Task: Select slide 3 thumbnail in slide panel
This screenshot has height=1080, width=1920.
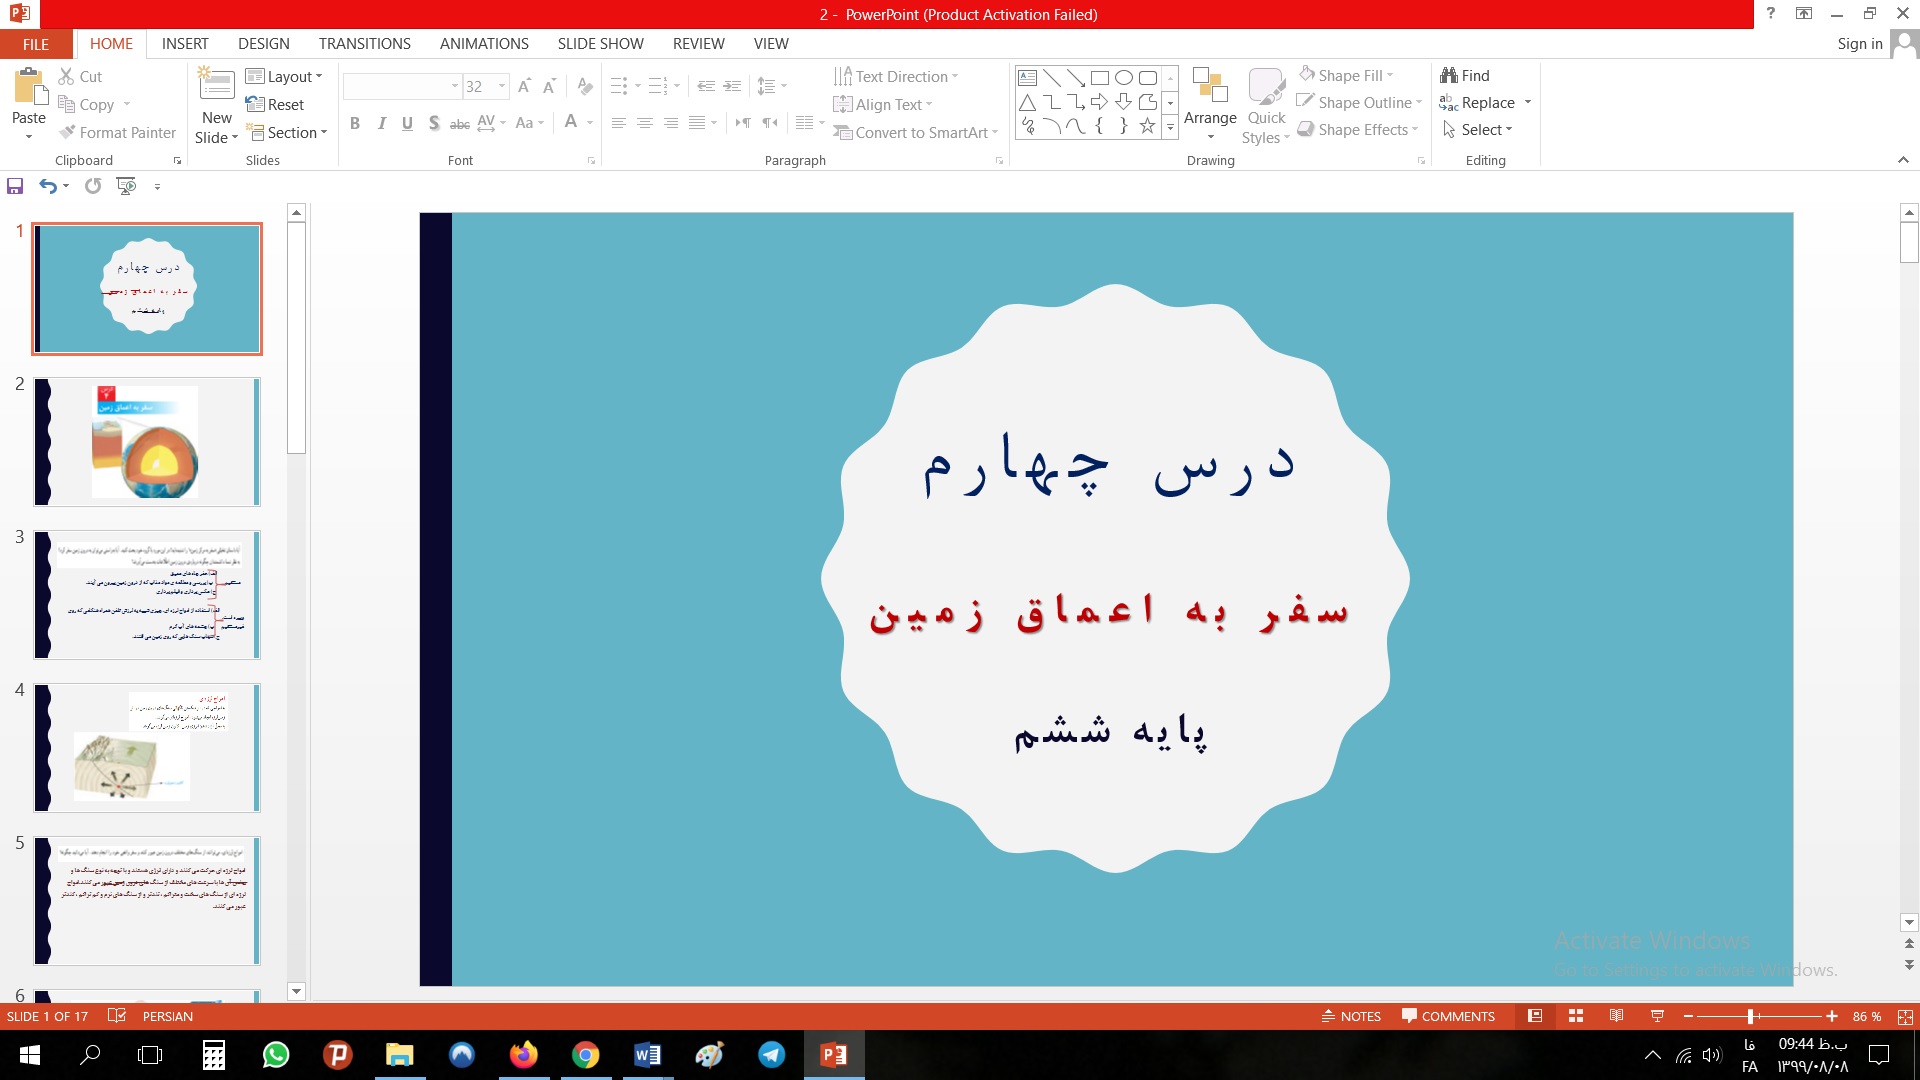Action: 147,595
